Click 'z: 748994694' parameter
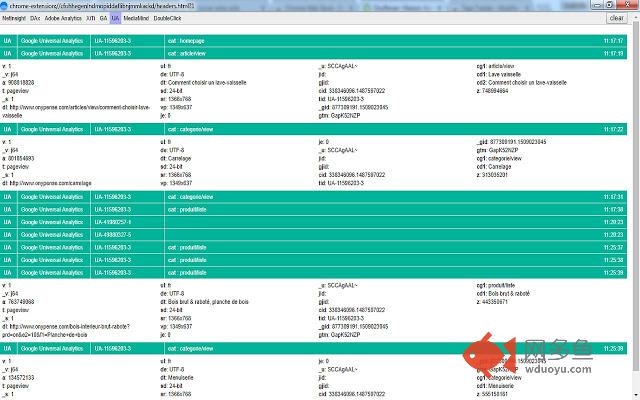This screenshot has height=400, width=640. 492,91
